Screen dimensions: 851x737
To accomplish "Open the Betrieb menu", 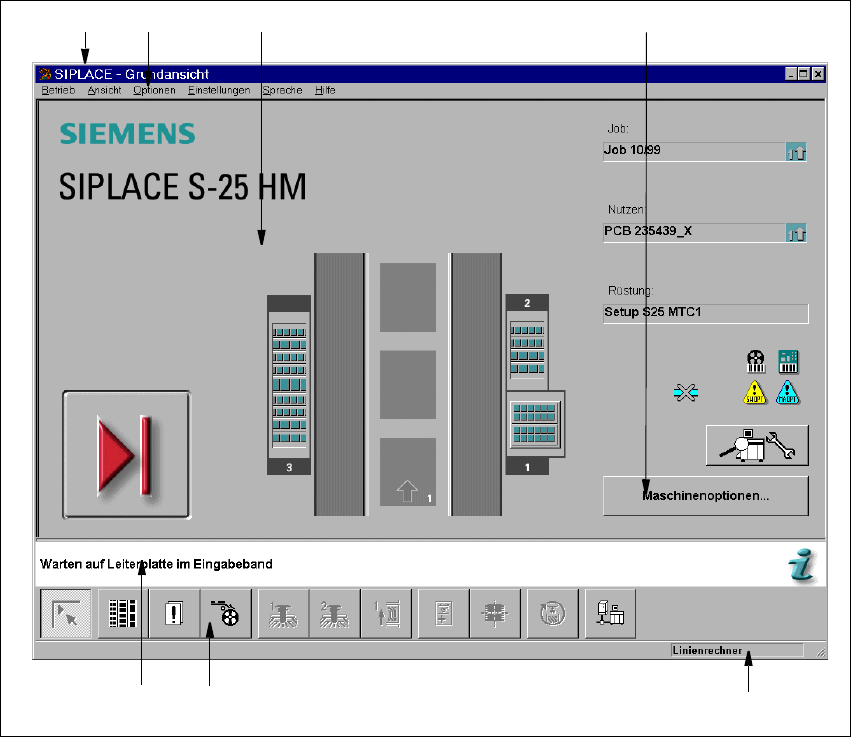I will [x=58, y=91].
